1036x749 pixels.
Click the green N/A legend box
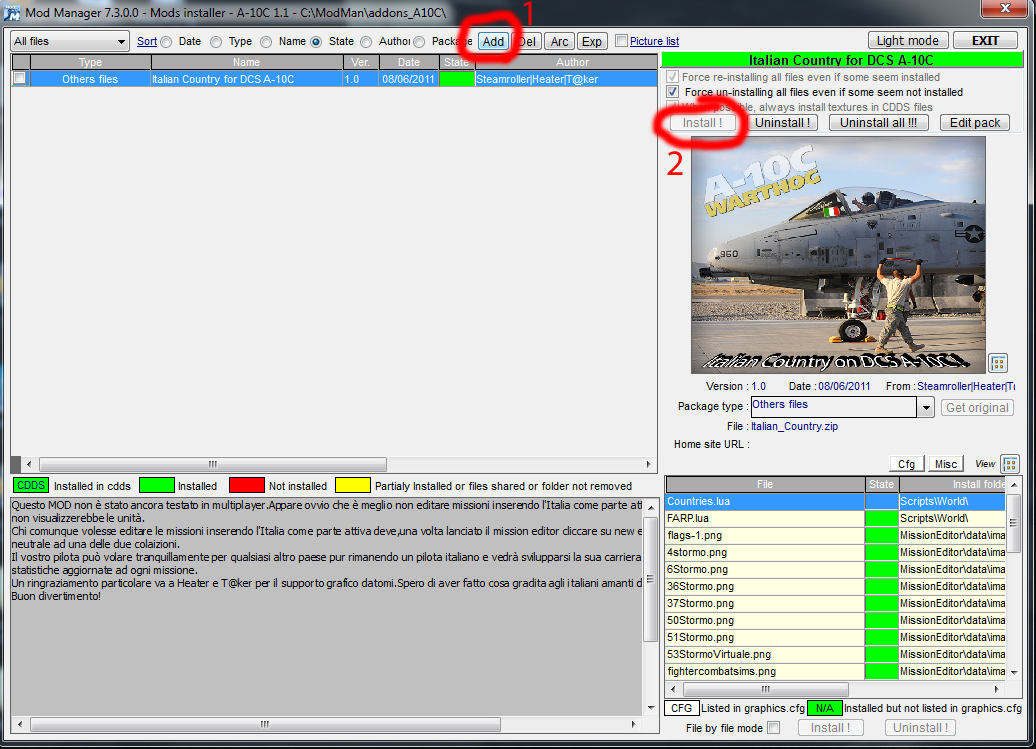click(824, 708)
